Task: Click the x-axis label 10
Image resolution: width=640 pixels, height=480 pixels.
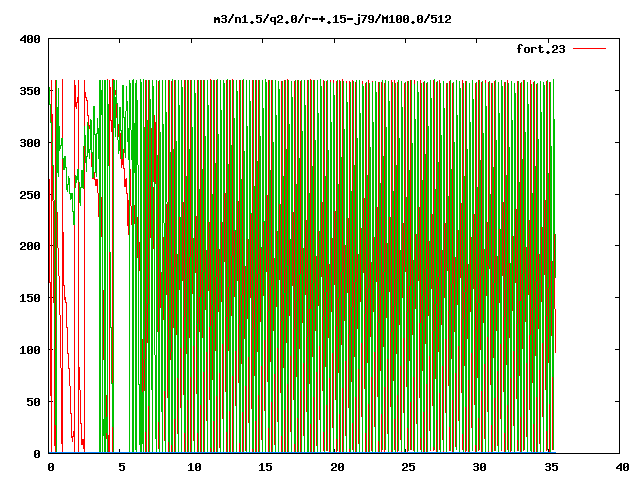Action: (x=194, y=467)
